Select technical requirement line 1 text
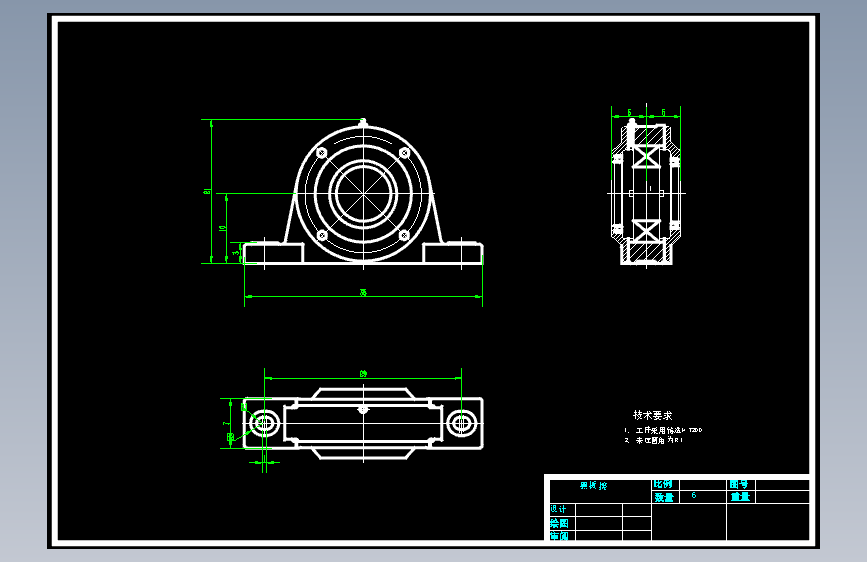This screenshot has height=562, width=867. [x=664, y=430]
